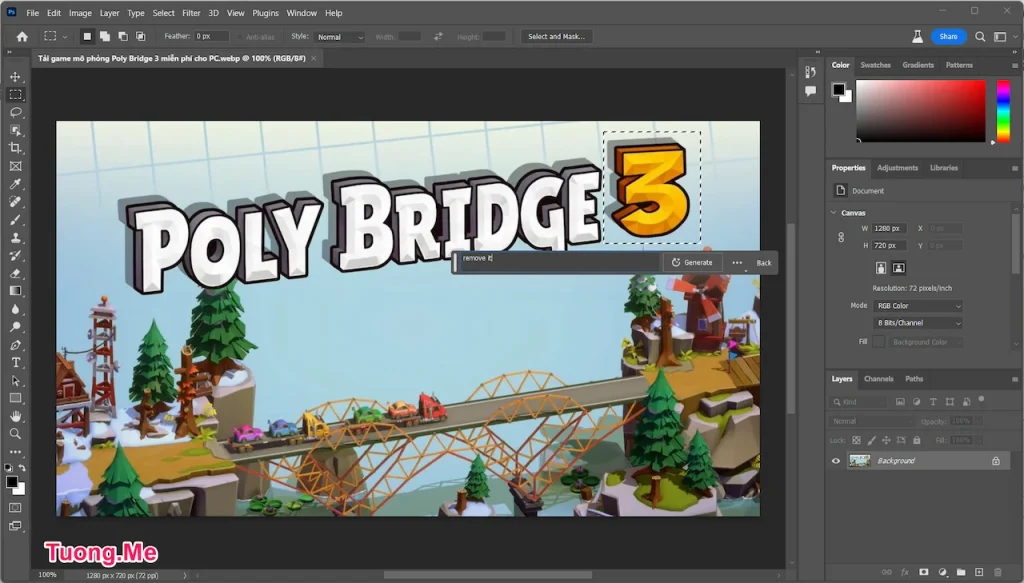Select the Brush tool

coord(16,220)
